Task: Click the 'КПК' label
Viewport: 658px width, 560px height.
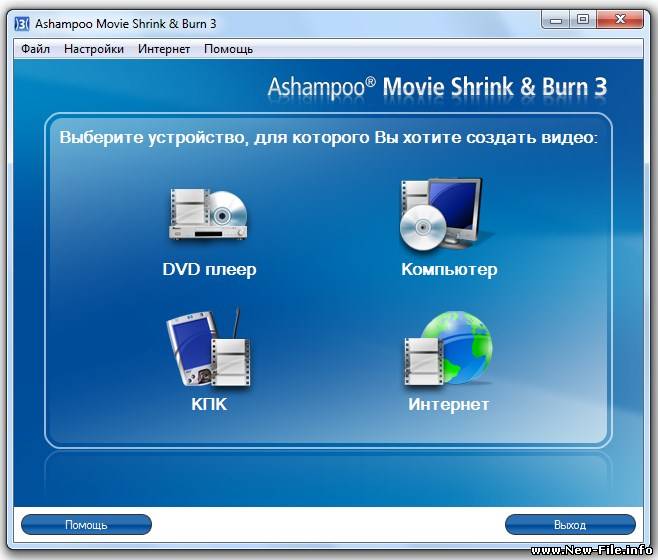Action: (x=209, y=404)
